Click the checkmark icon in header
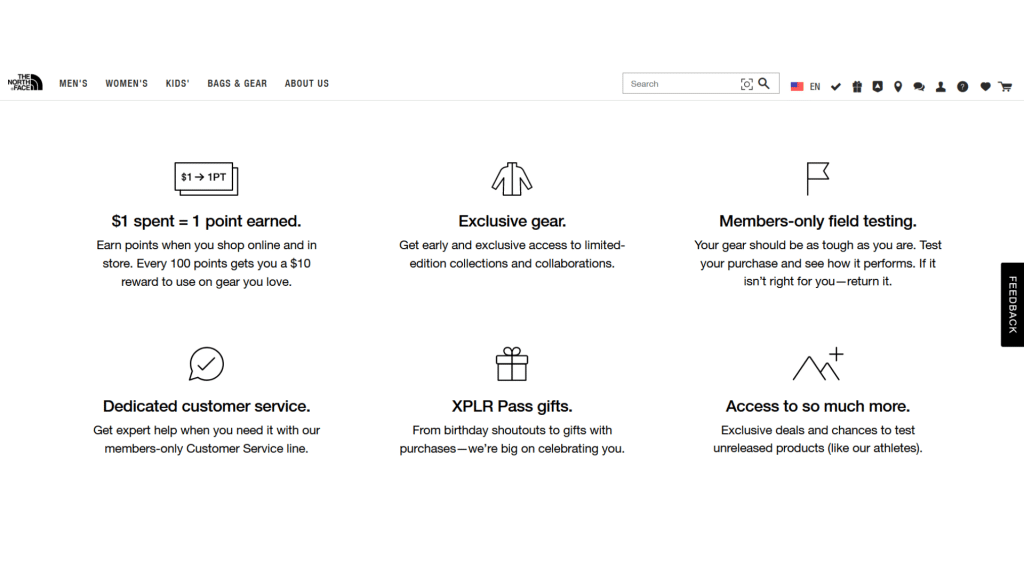 pyautogui.click(x=836, y=86)
